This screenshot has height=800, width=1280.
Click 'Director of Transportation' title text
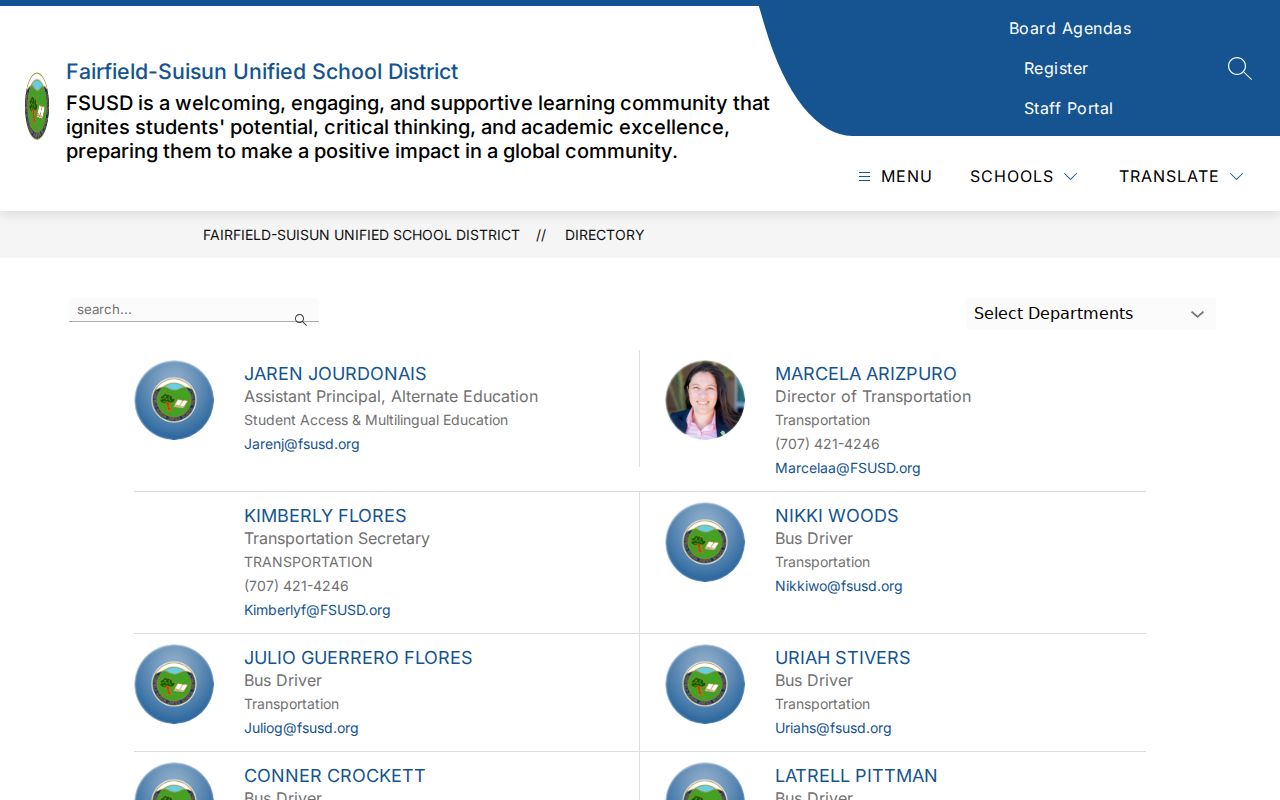point(873,396)
